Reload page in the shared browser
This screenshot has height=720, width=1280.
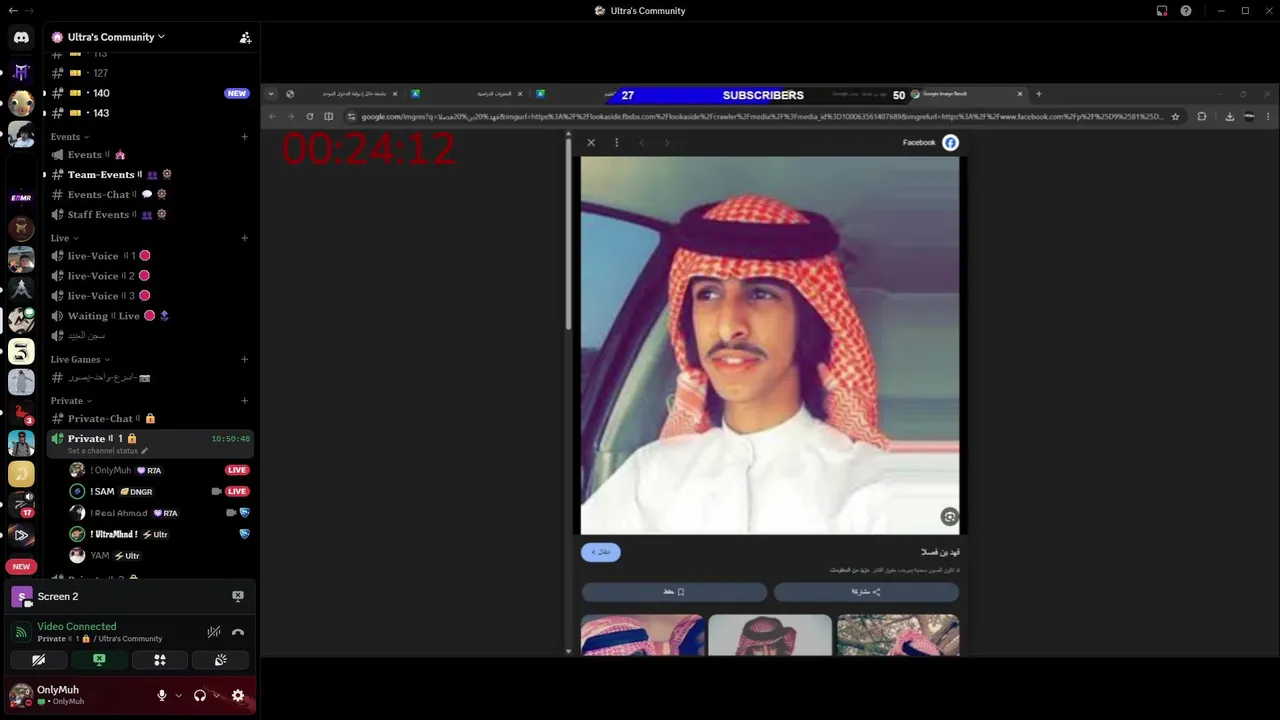click(x=310, y=116)
